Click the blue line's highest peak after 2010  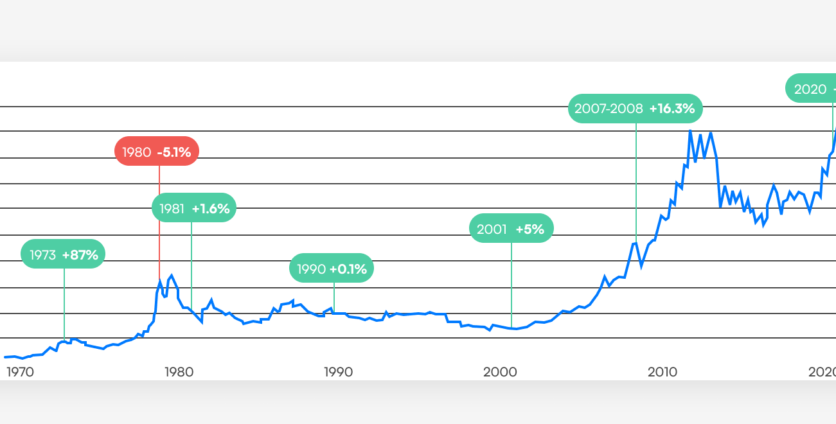[691, 131]
